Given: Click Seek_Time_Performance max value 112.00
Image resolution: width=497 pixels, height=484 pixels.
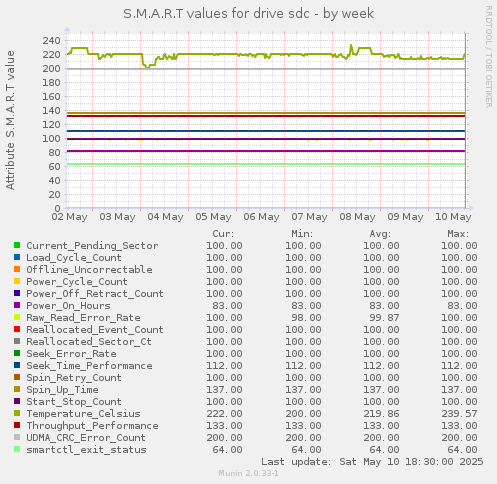Looking at the screenshot, I should 459,366.
